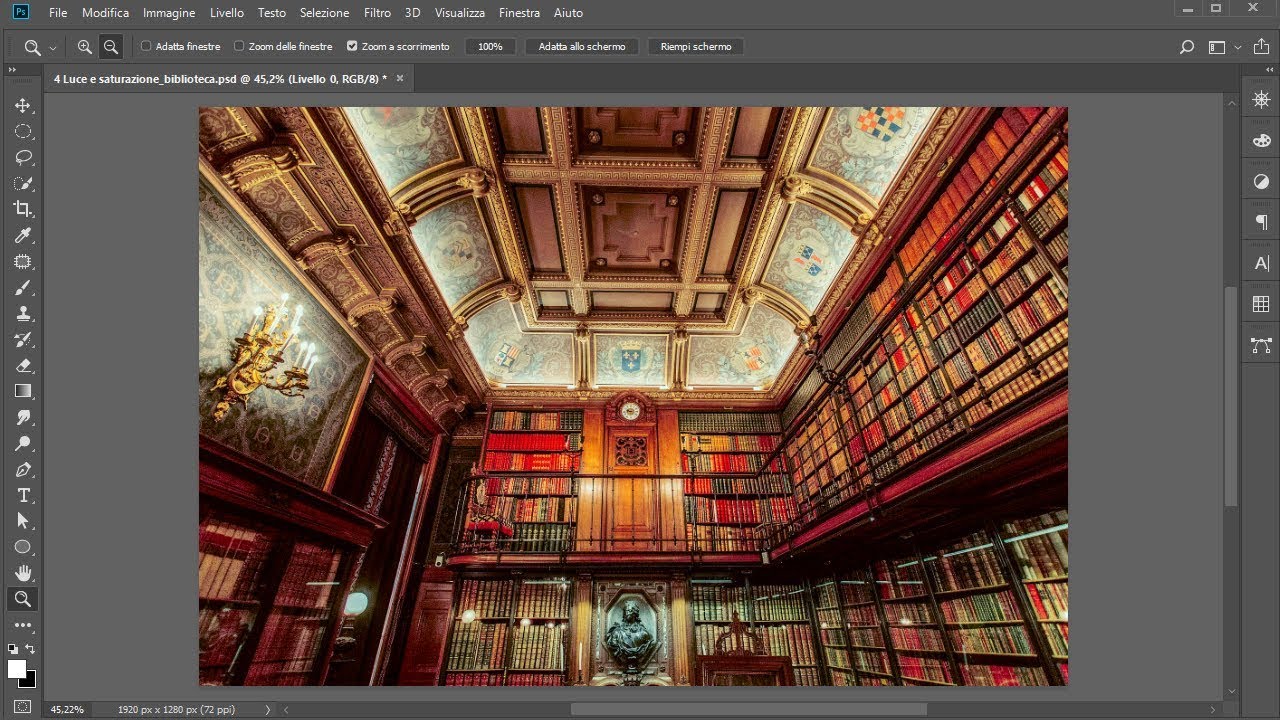Image resolution: width=1280 pixels, height=720 pixels.
Task: Open the workspace switcher dropdown chevron
Action: (1238, 47)
